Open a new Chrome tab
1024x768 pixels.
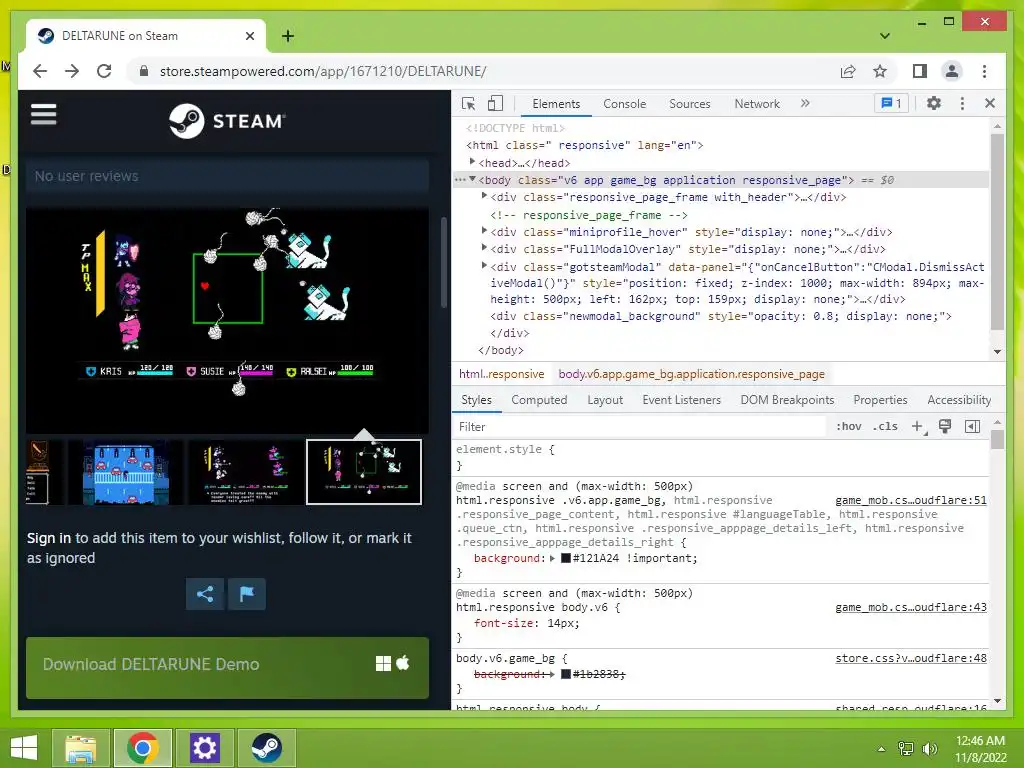288,36
